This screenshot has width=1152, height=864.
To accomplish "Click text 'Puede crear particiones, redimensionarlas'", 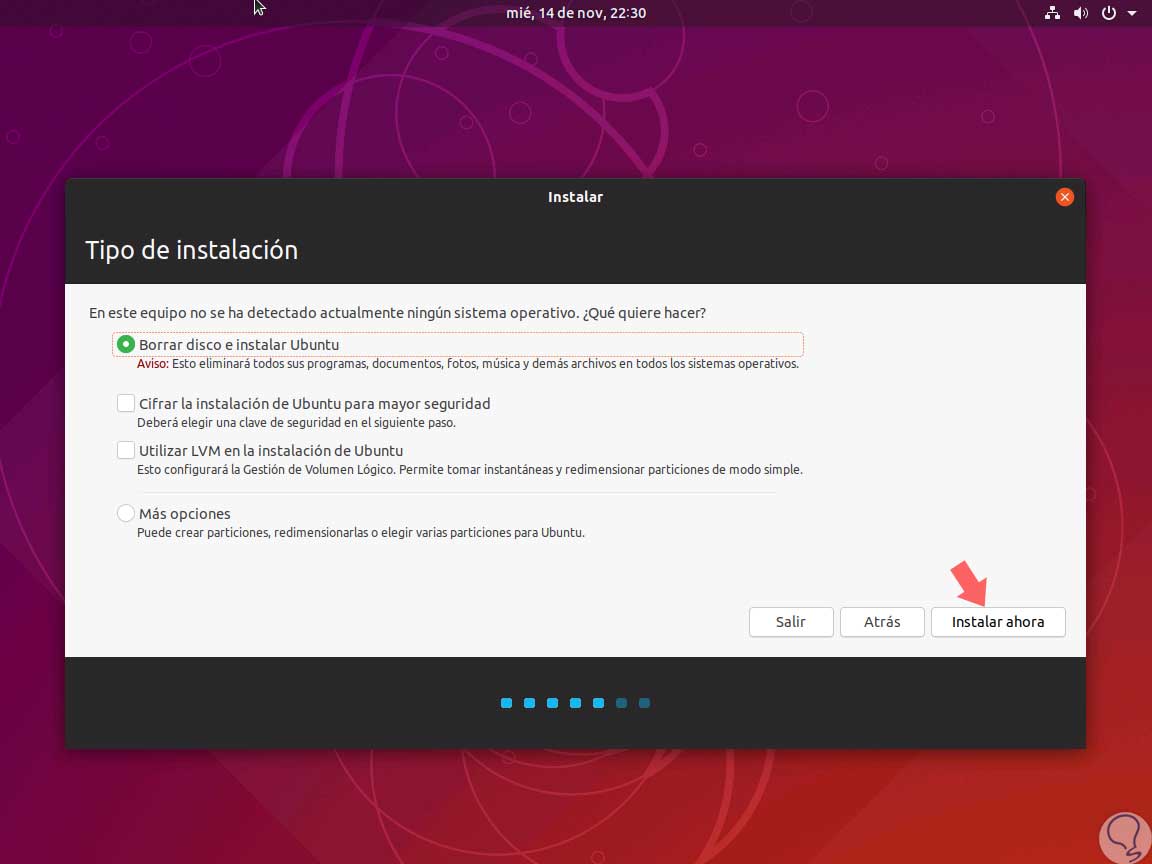I will 361,533.
